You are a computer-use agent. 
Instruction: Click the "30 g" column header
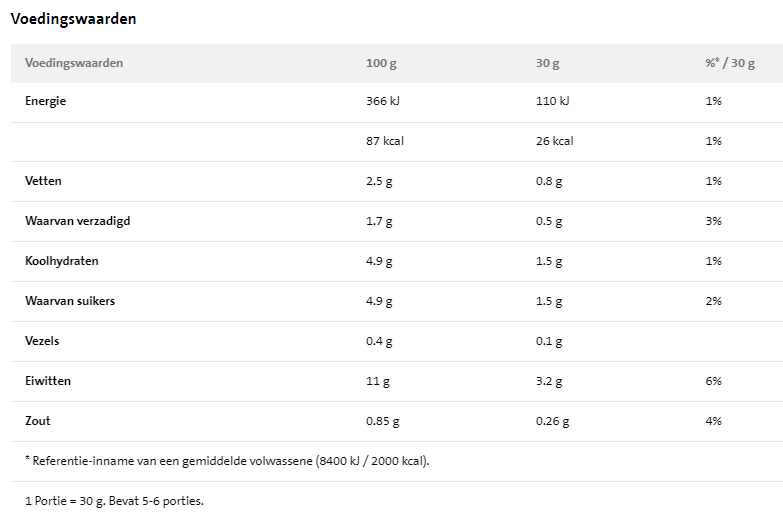547,63
